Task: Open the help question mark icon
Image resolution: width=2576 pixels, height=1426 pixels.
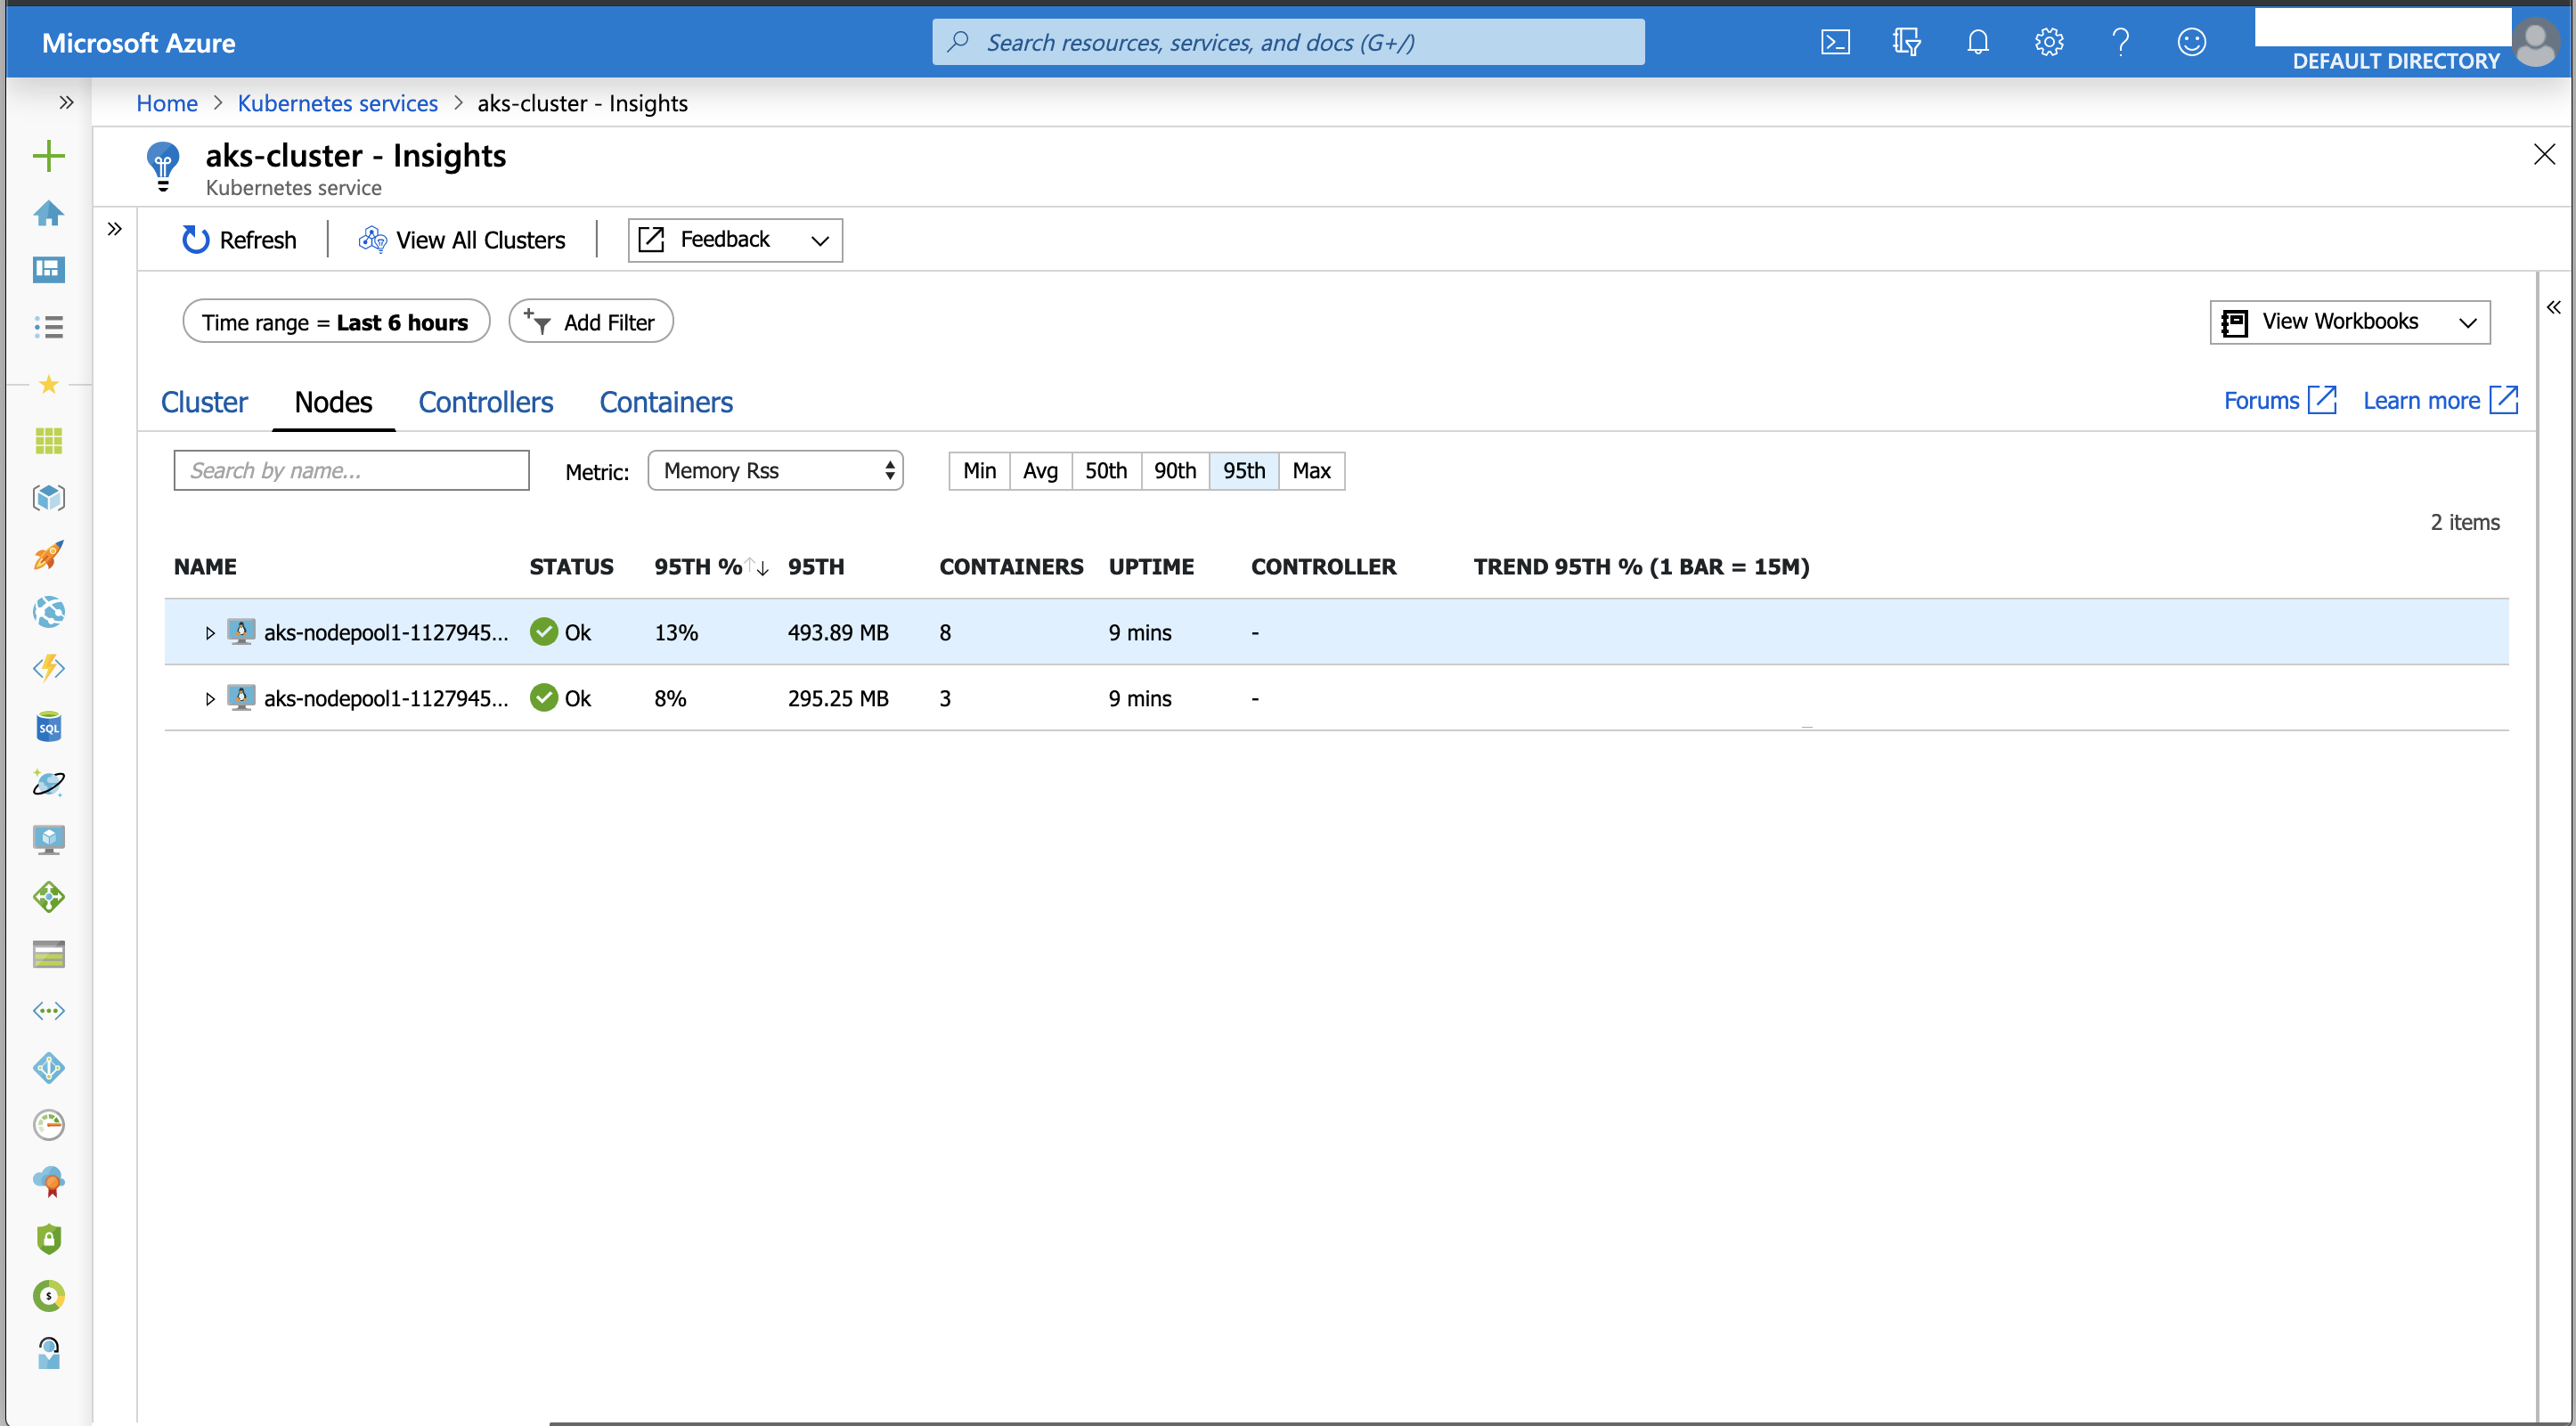Action: tap(2120, 42)
